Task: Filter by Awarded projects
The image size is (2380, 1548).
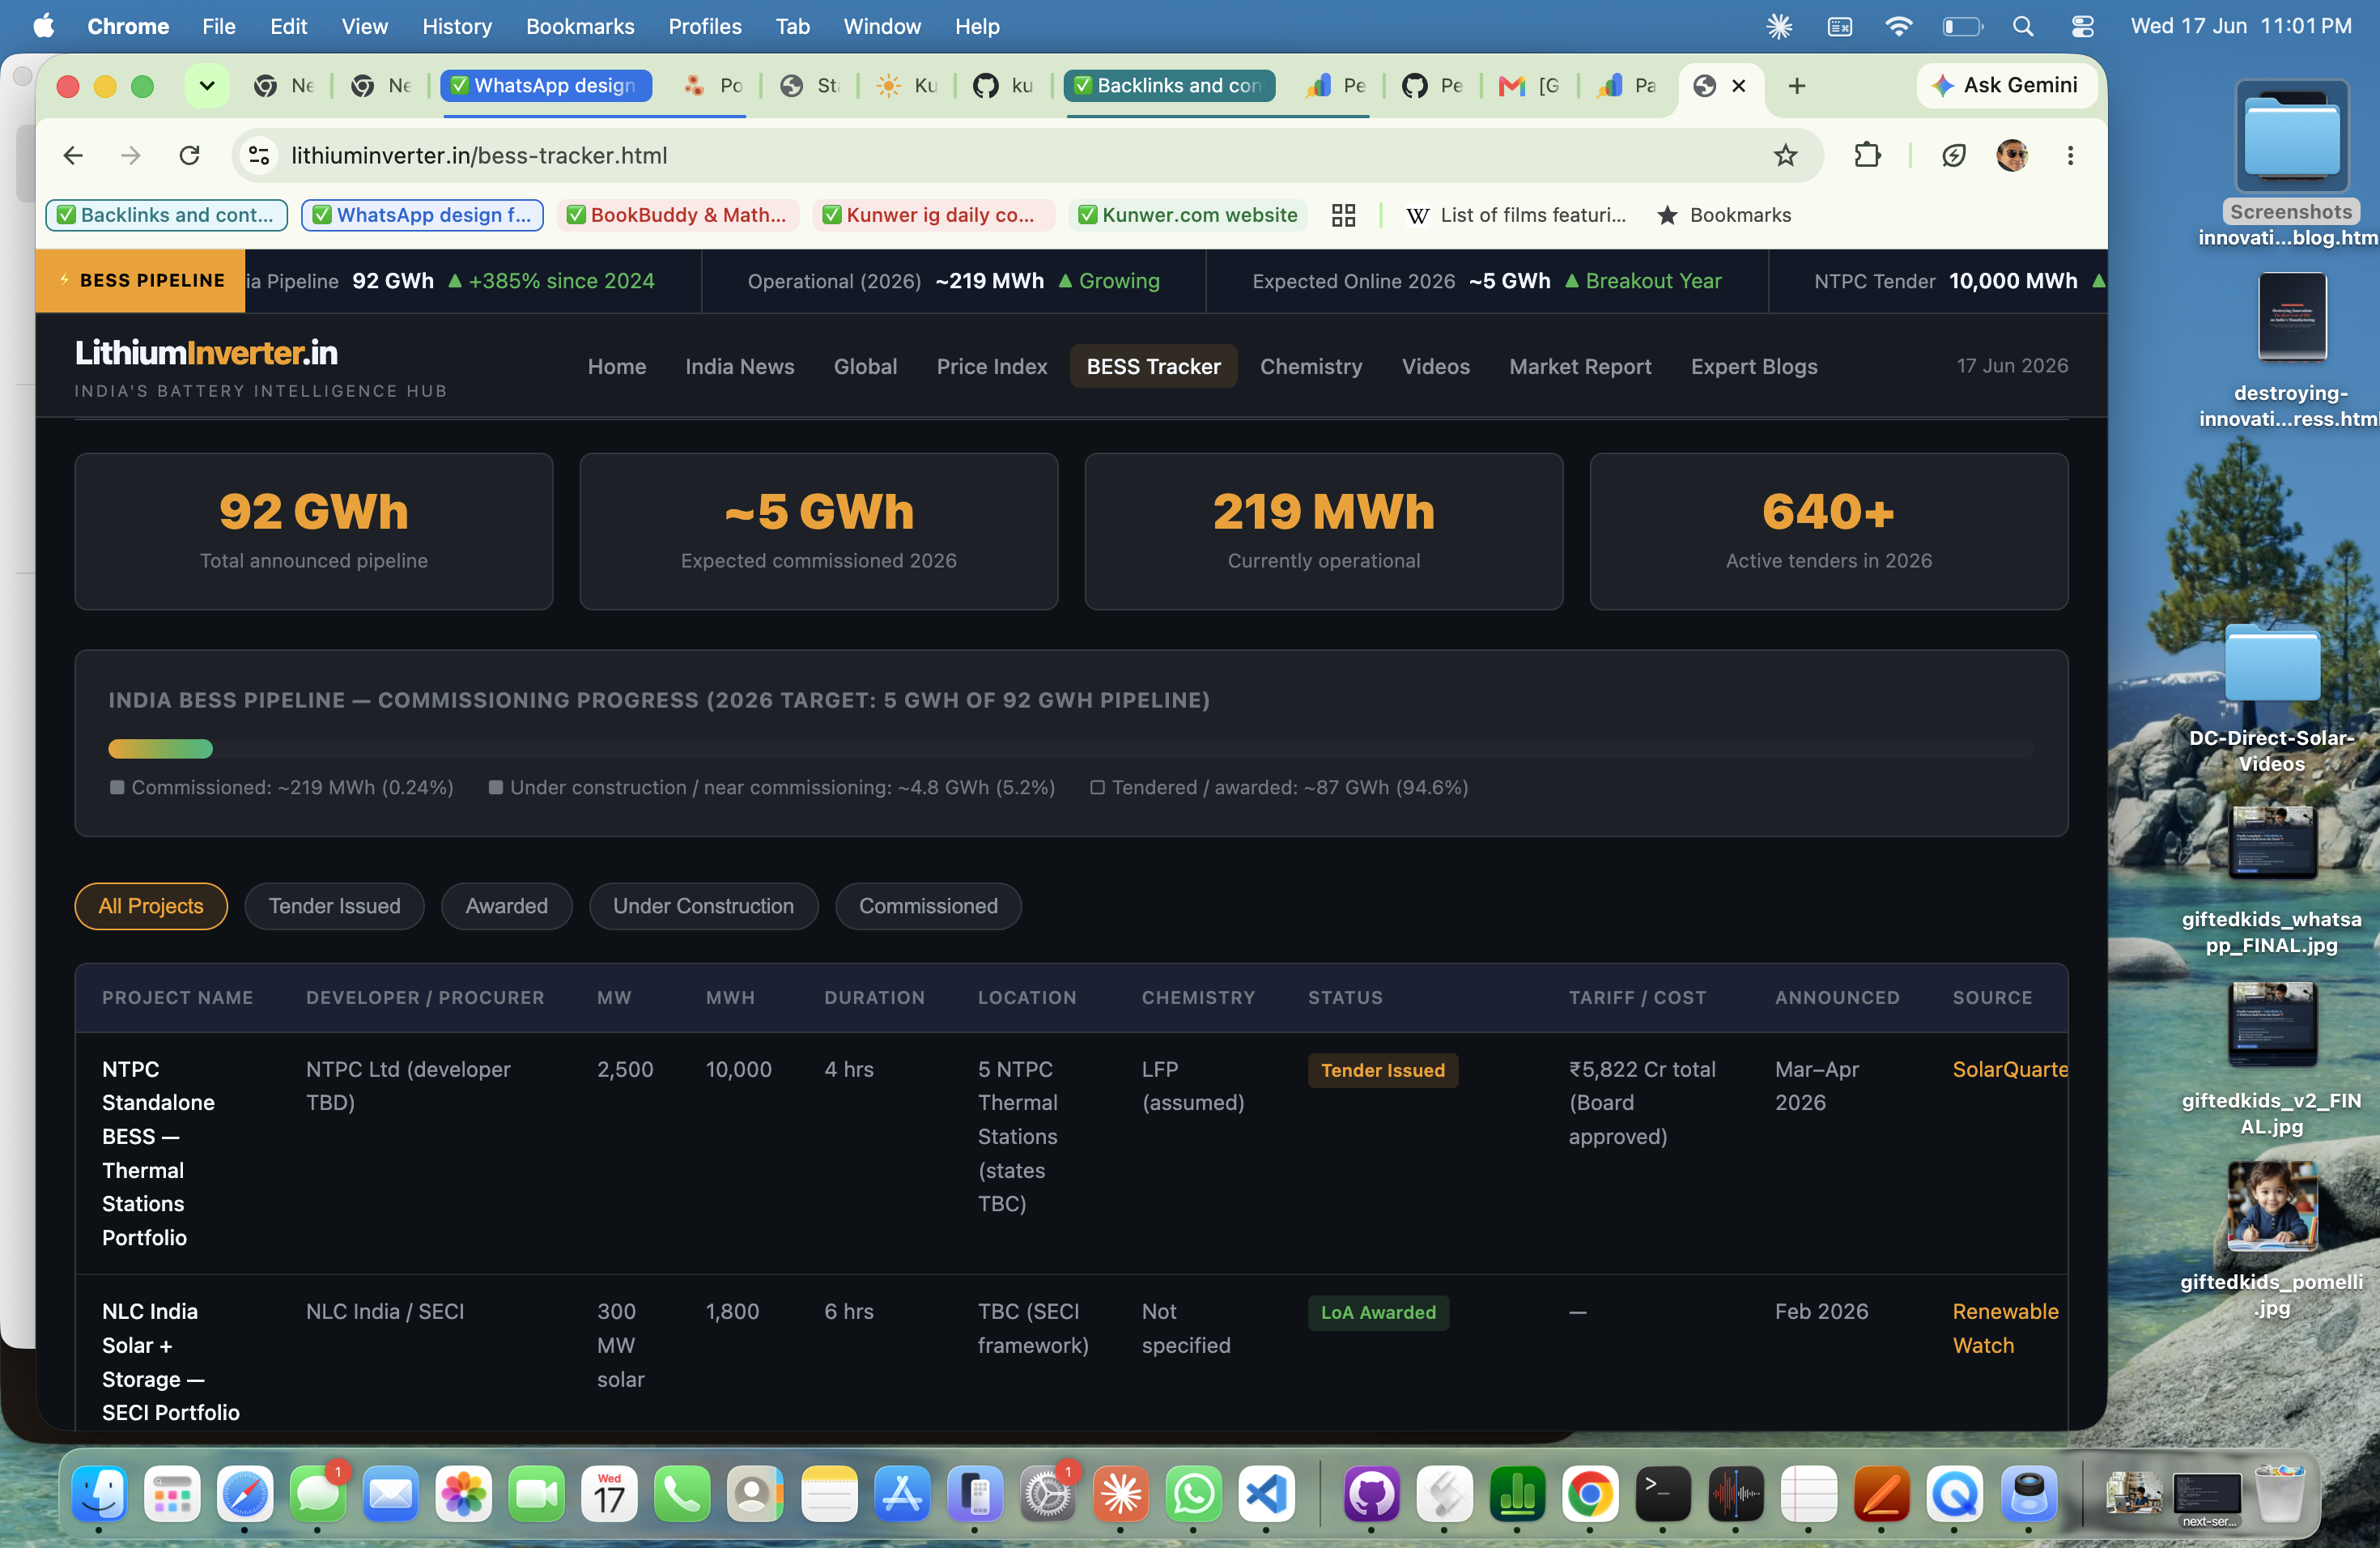Action: (506, 905)
